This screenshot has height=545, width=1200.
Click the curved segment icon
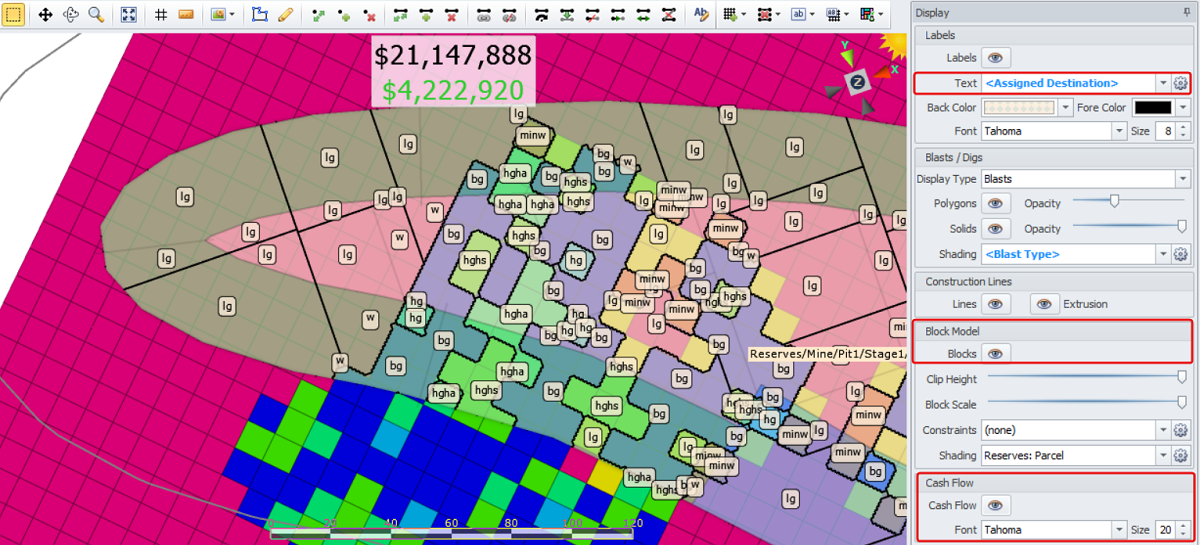[541, 14]
